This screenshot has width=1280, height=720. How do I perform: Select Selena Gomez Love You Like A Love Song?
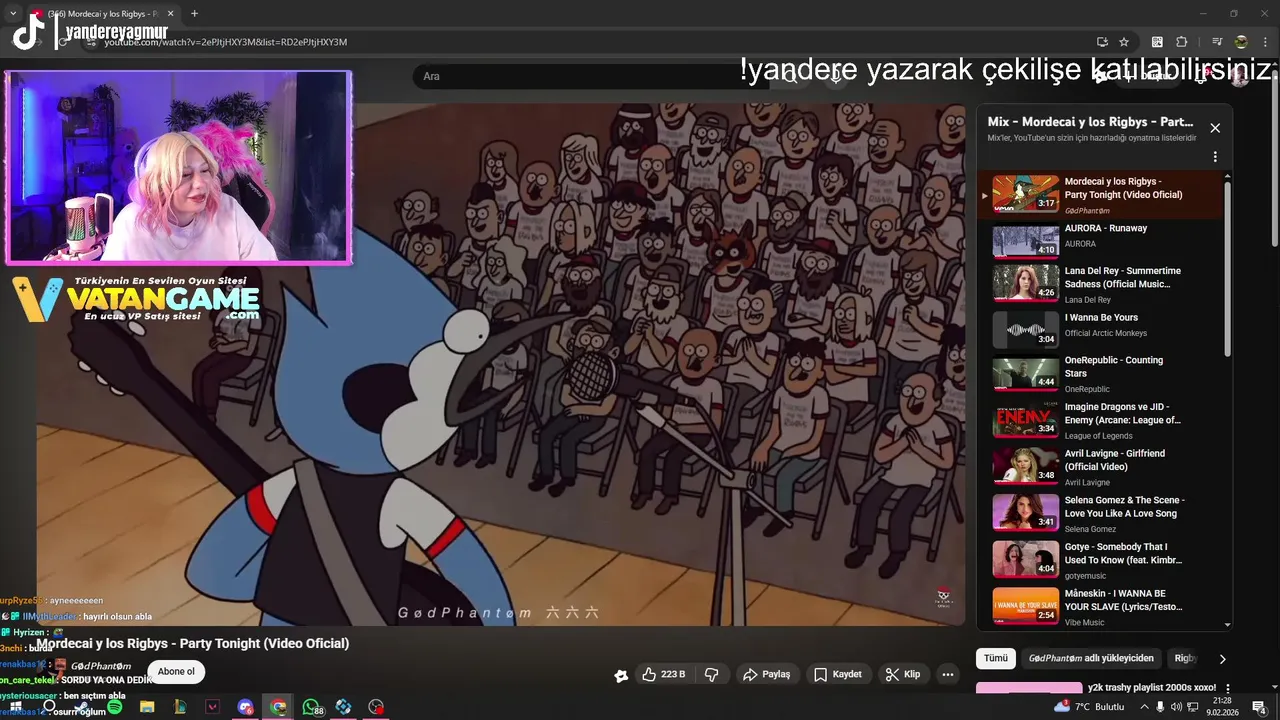click(1100, 514)
